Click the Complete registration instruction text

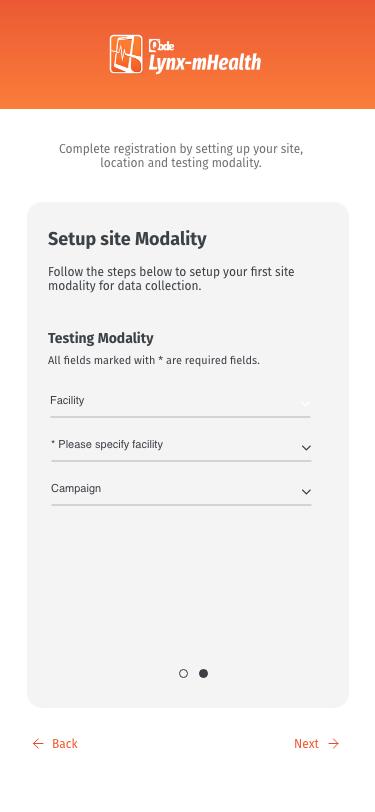point(181,156)
